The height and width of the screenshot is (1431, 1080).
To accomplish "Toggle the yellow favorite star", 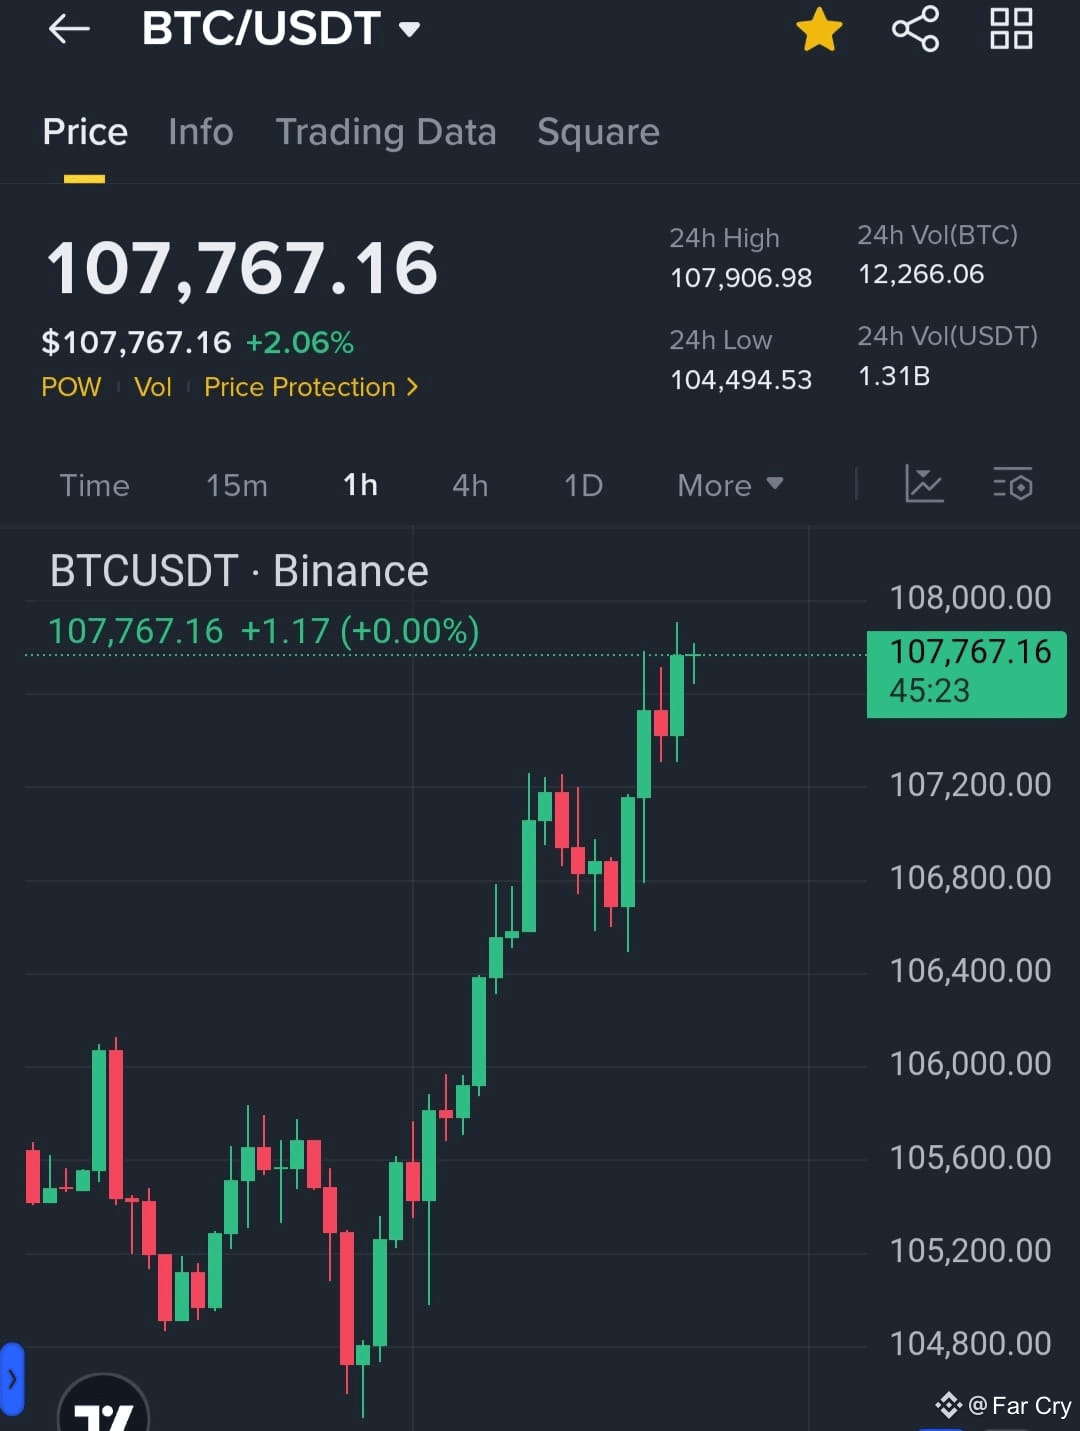I will pyautogui.click(x=819, y=28).
